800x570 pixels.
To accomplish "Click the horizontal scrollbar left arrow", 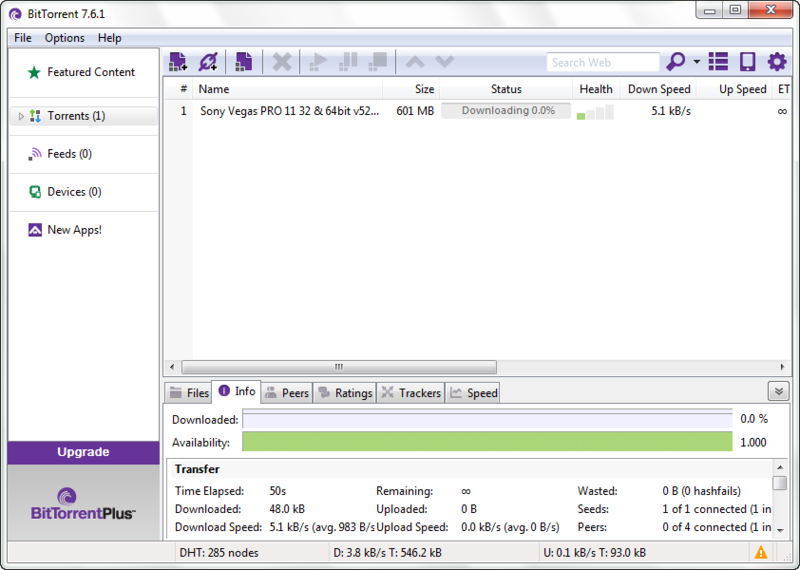I will coord(172,367).
